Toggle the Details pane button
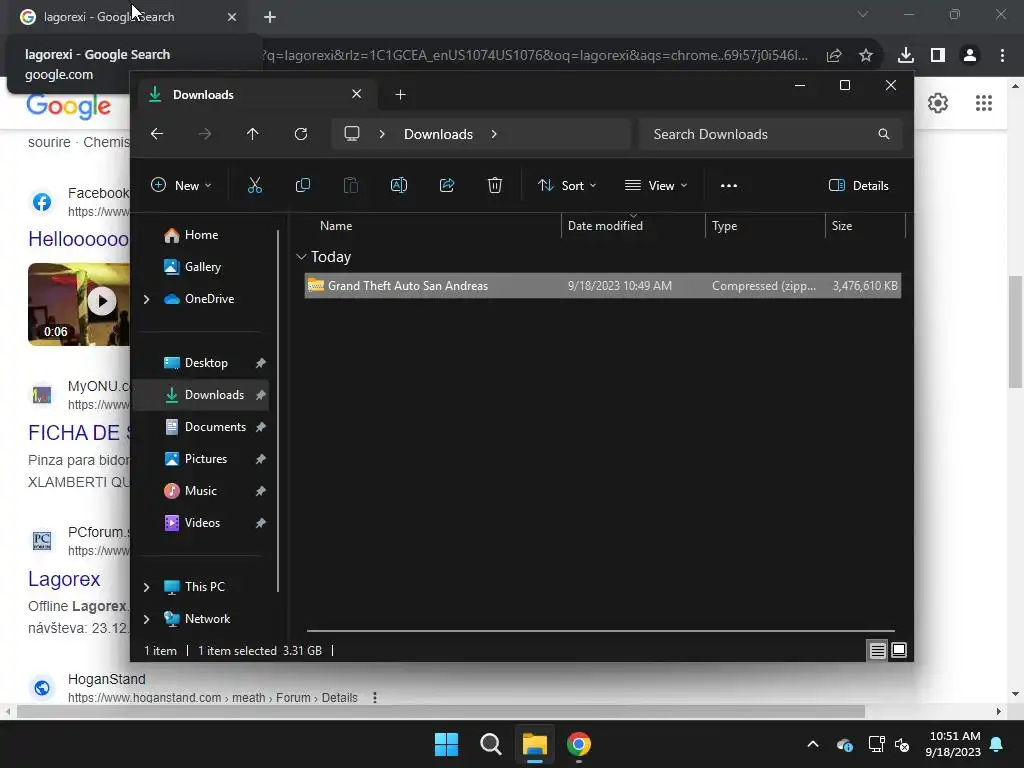 (x=858, y=185)
